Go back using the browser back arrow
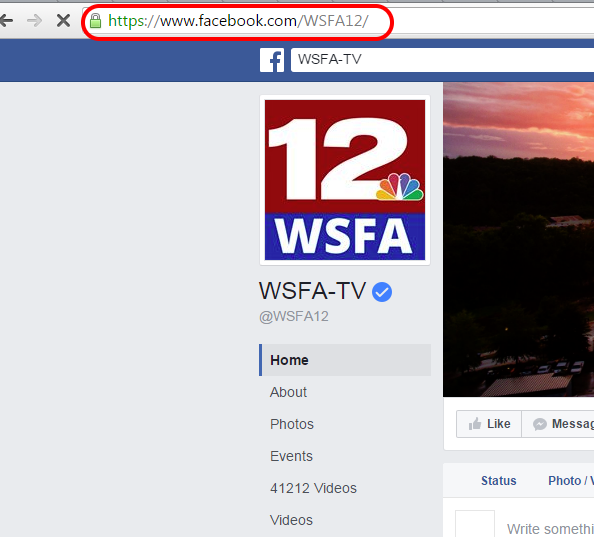The height and width of the screenshot is (537, 594). (x=6, y=20)
